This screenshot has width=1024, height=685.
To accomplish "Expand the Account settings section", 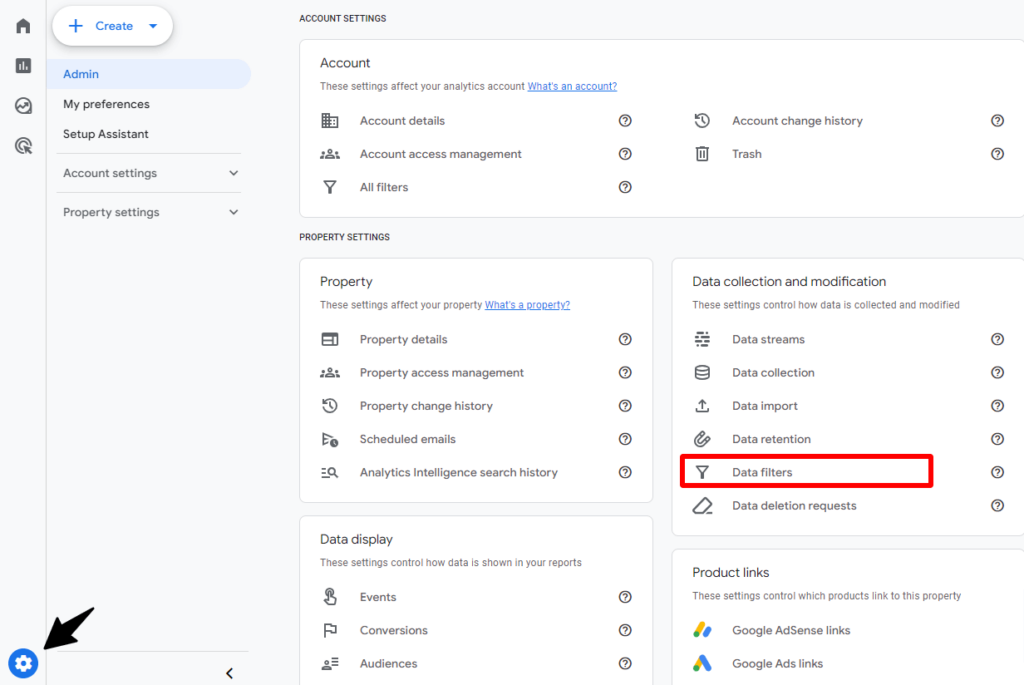I will coord(150,173).
